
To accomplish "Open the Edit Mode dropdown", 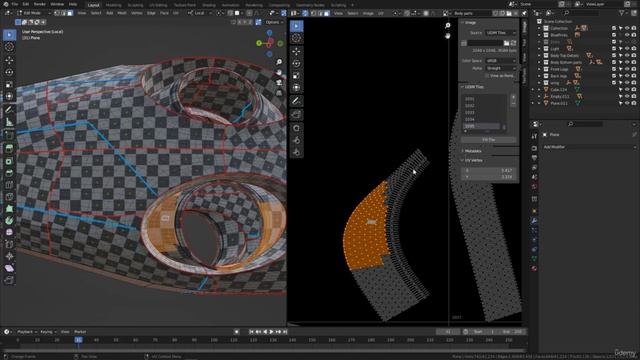I will click(x=33, y=13).
